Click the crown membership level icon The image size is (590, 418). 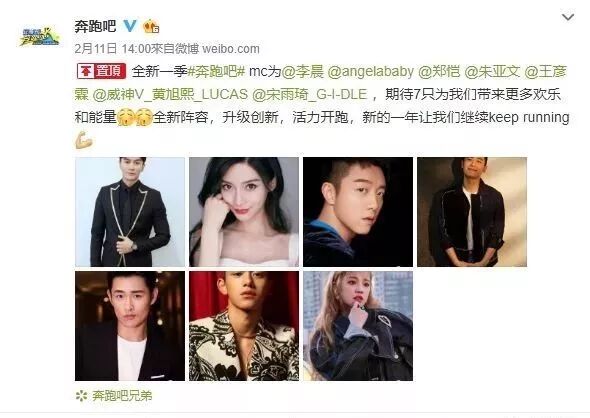(x=151, y=26)
